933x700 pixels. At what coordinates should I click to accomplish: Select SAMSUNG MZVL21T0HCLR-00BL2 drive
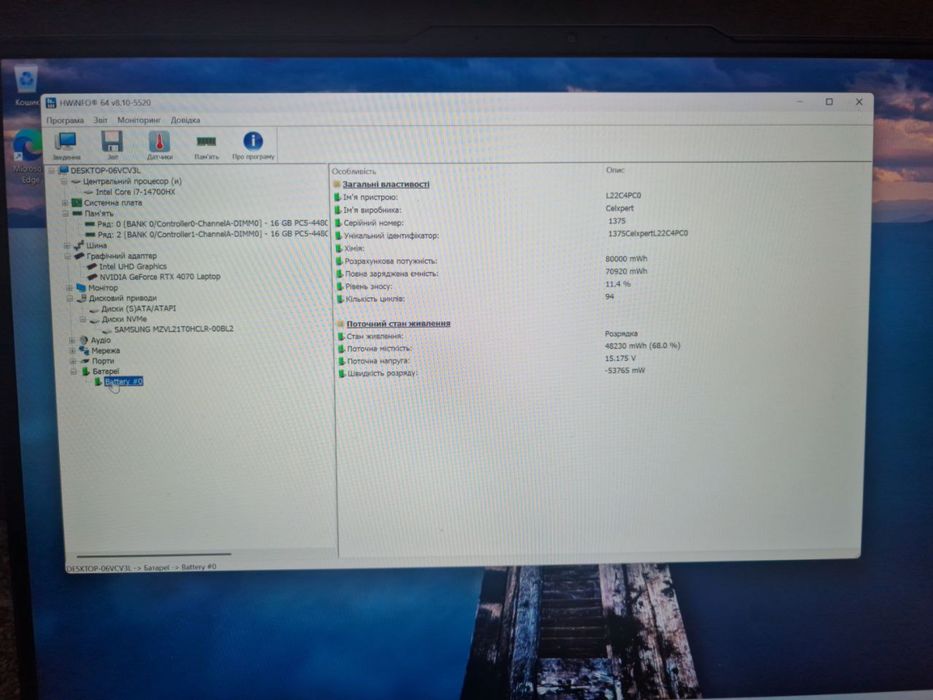tap(174, 329)
